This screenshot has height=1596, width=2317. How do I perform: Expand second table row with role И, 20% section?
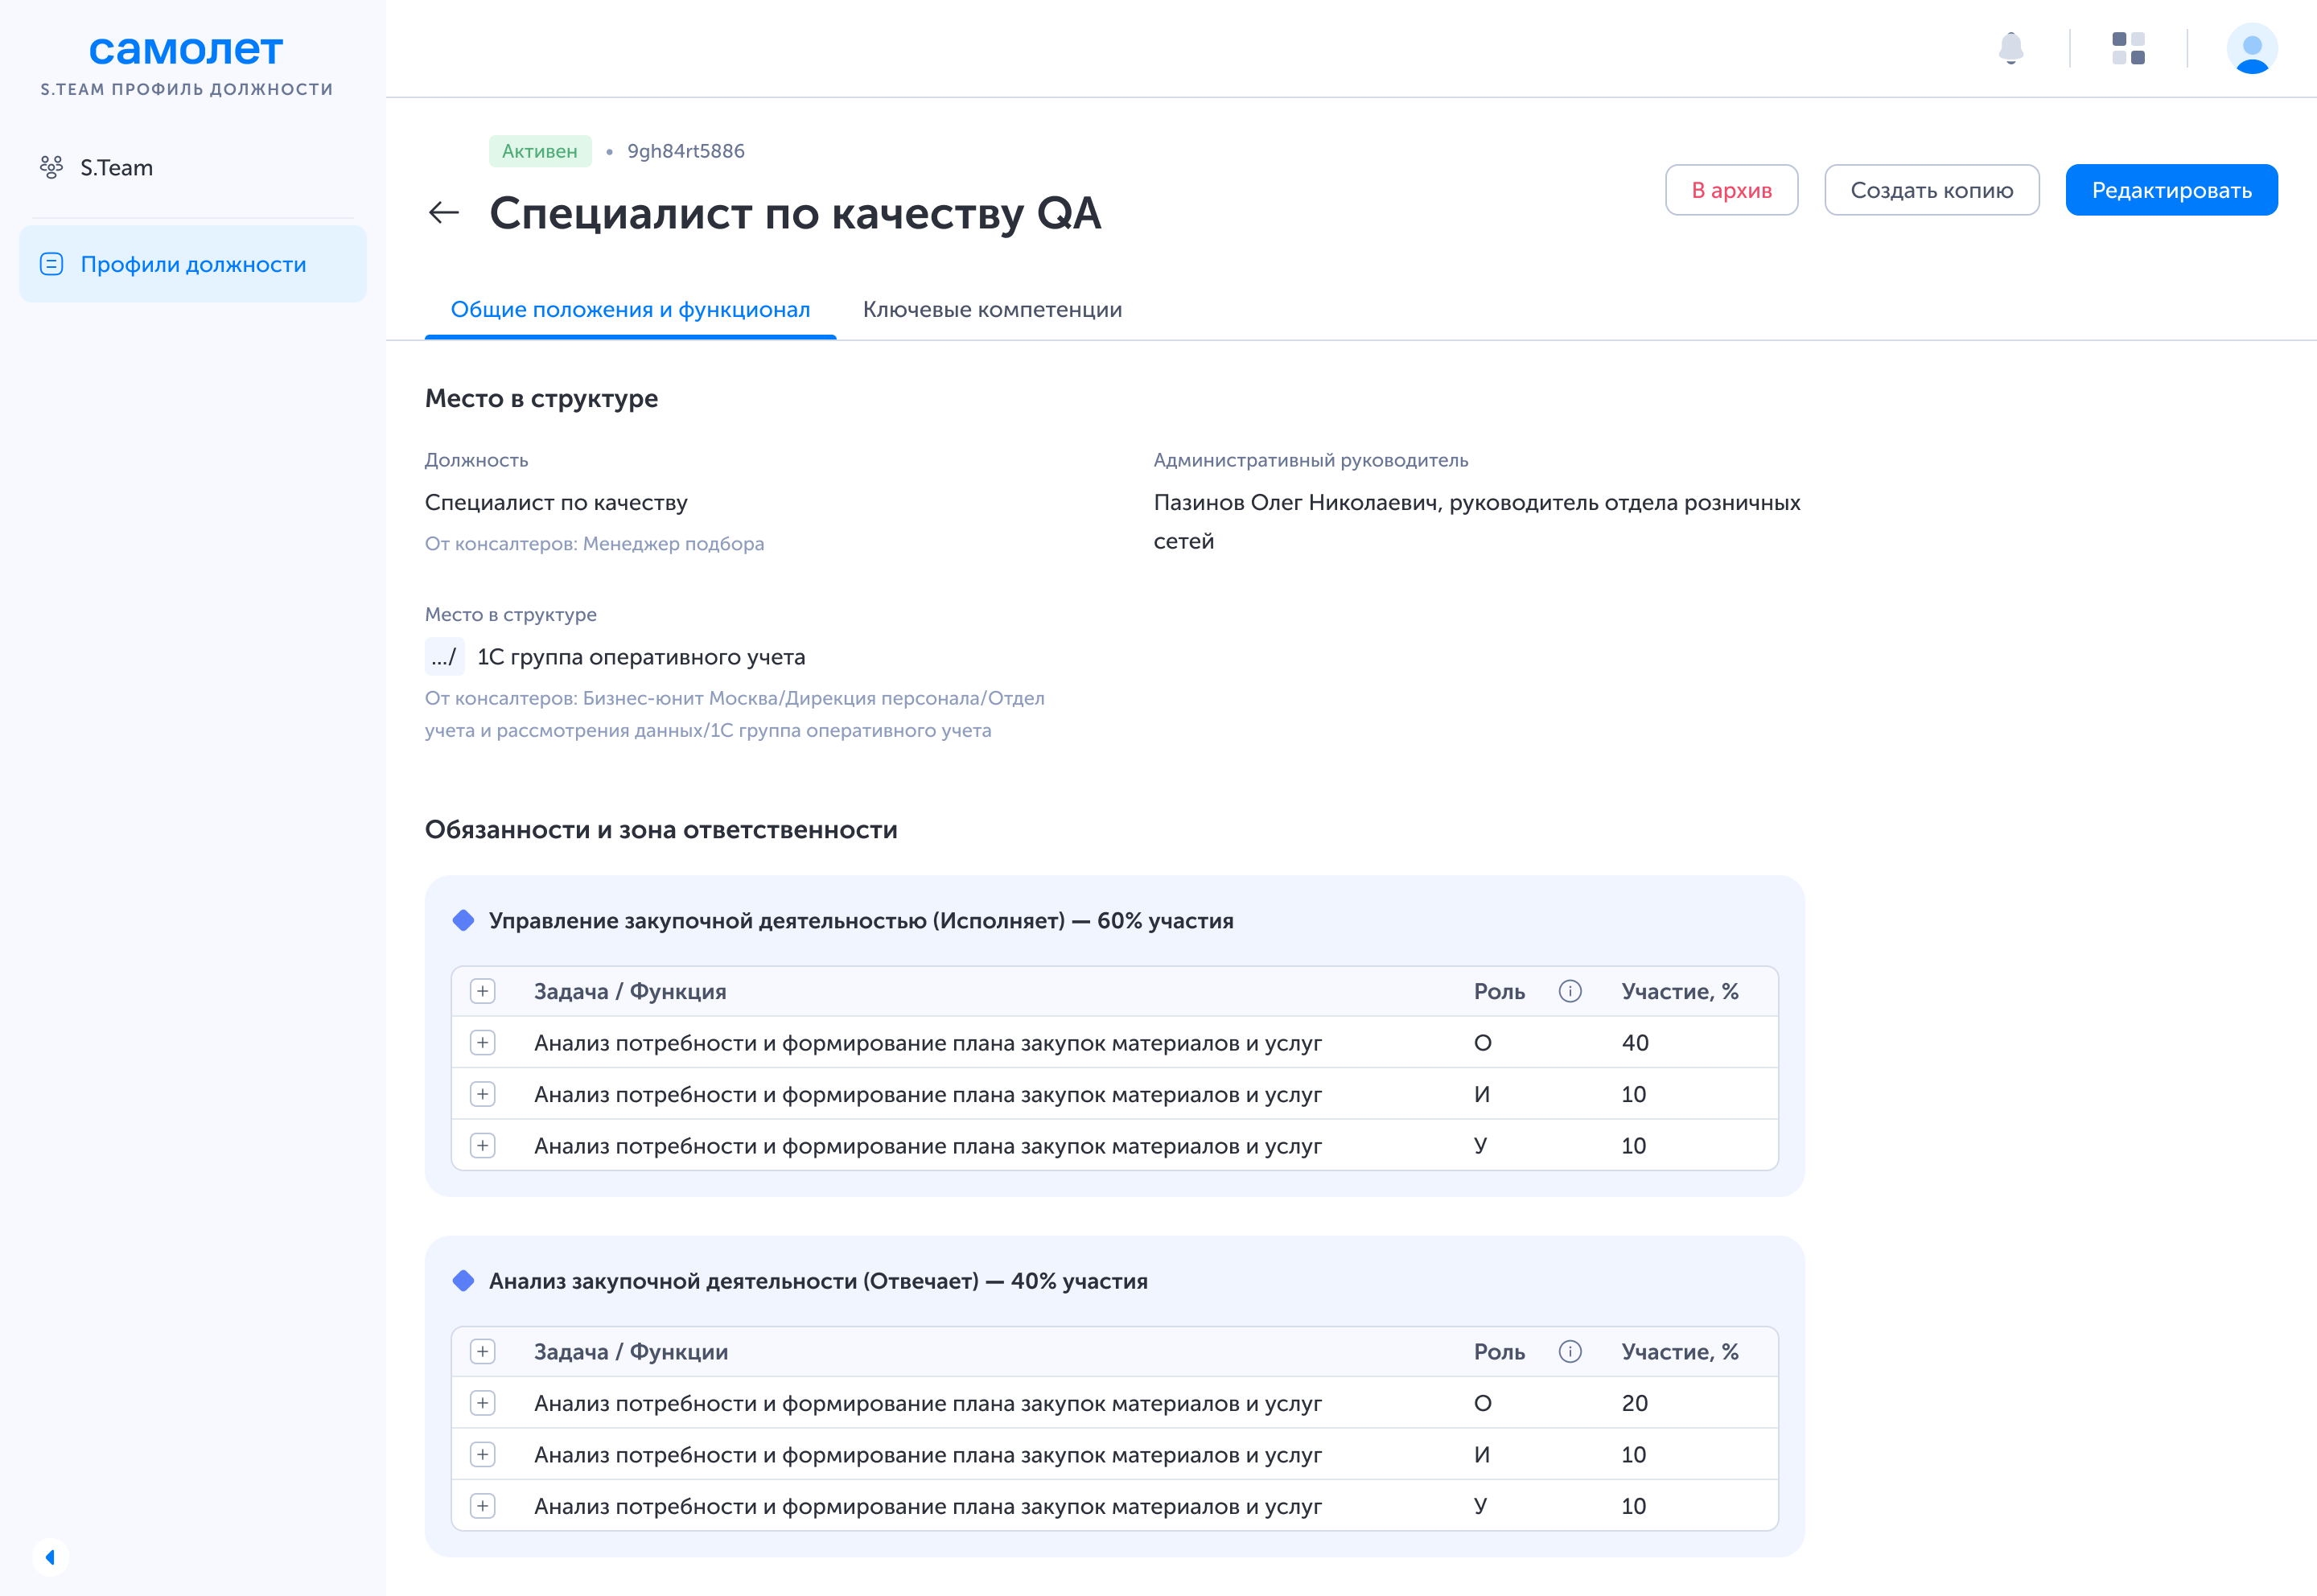click(x=483, y=1455)
